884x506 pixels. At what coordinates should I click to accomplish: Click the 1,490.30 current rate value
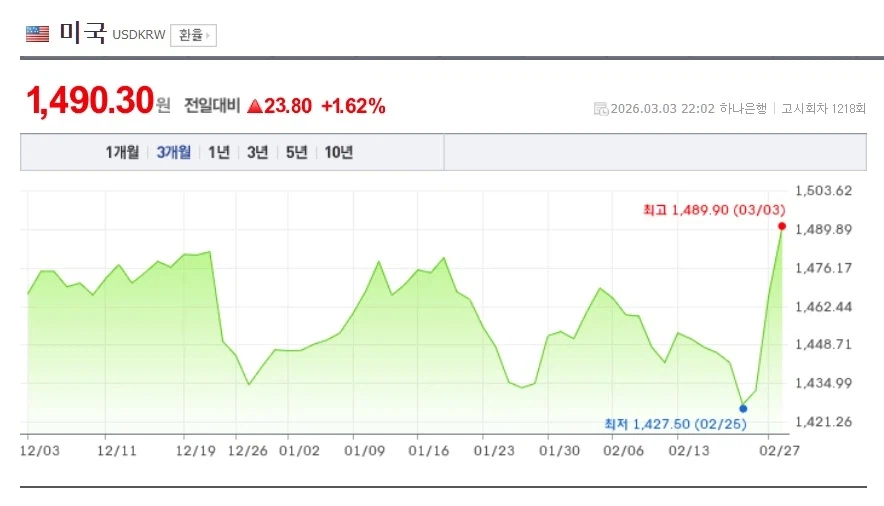[90, 101]
